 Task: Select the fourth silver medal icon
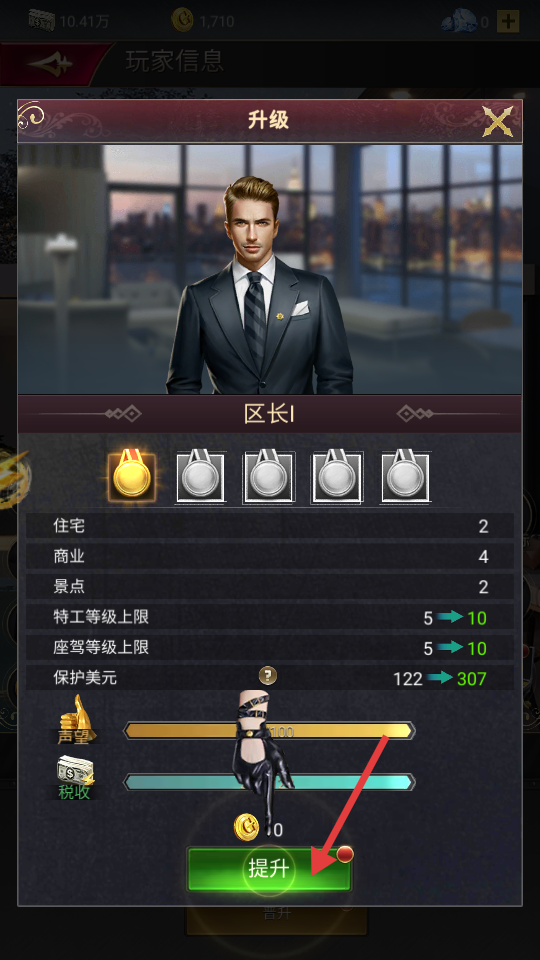coord(337,476)
